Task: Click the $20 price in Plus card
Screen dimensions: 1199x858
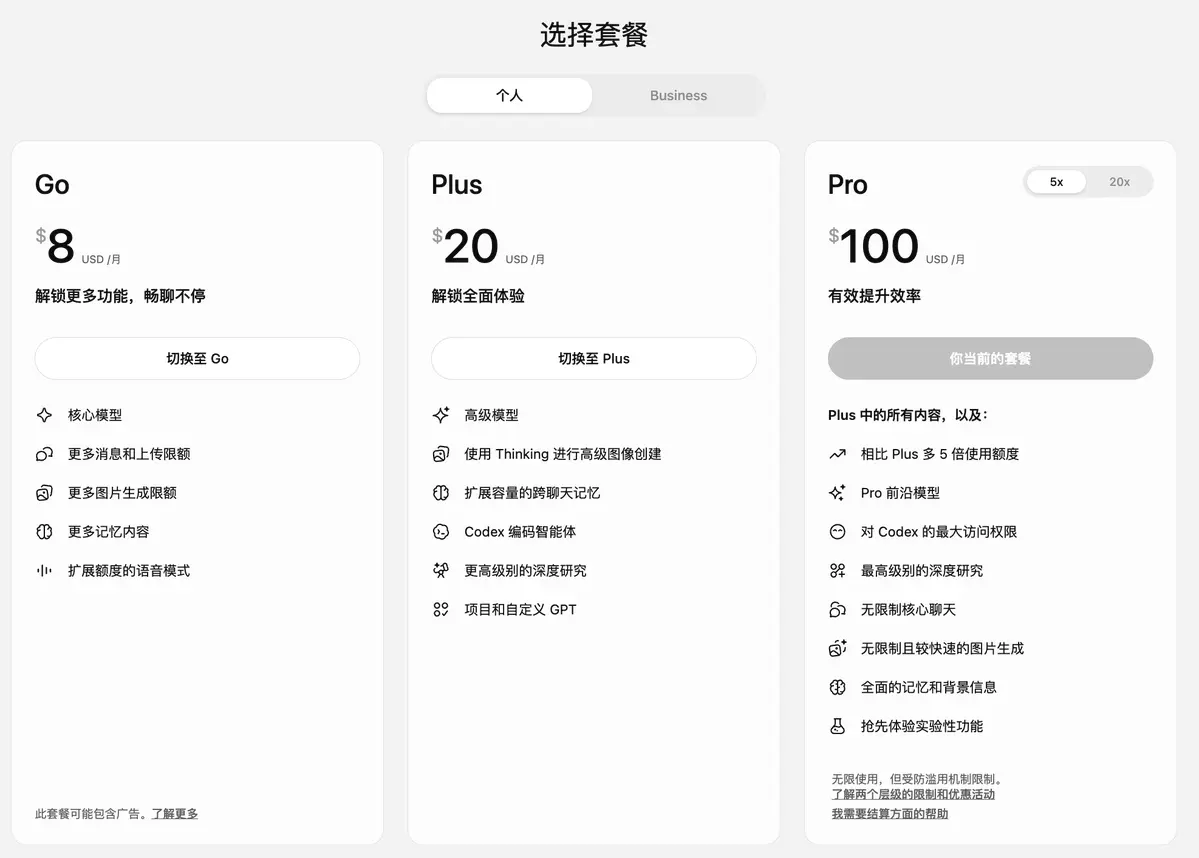Action: coord(465,246)
